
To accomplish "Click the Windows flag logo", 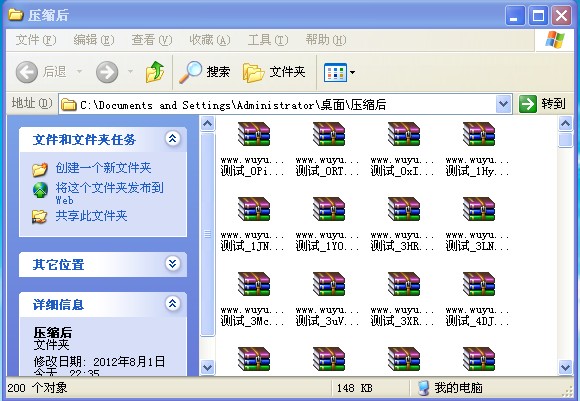I will (x=555, y=40).
